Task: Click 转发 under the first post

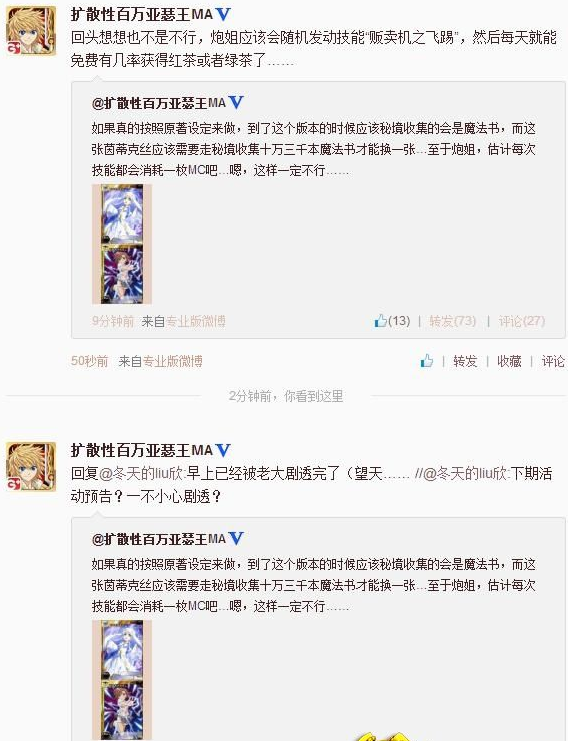Action: tap(465, 362)
